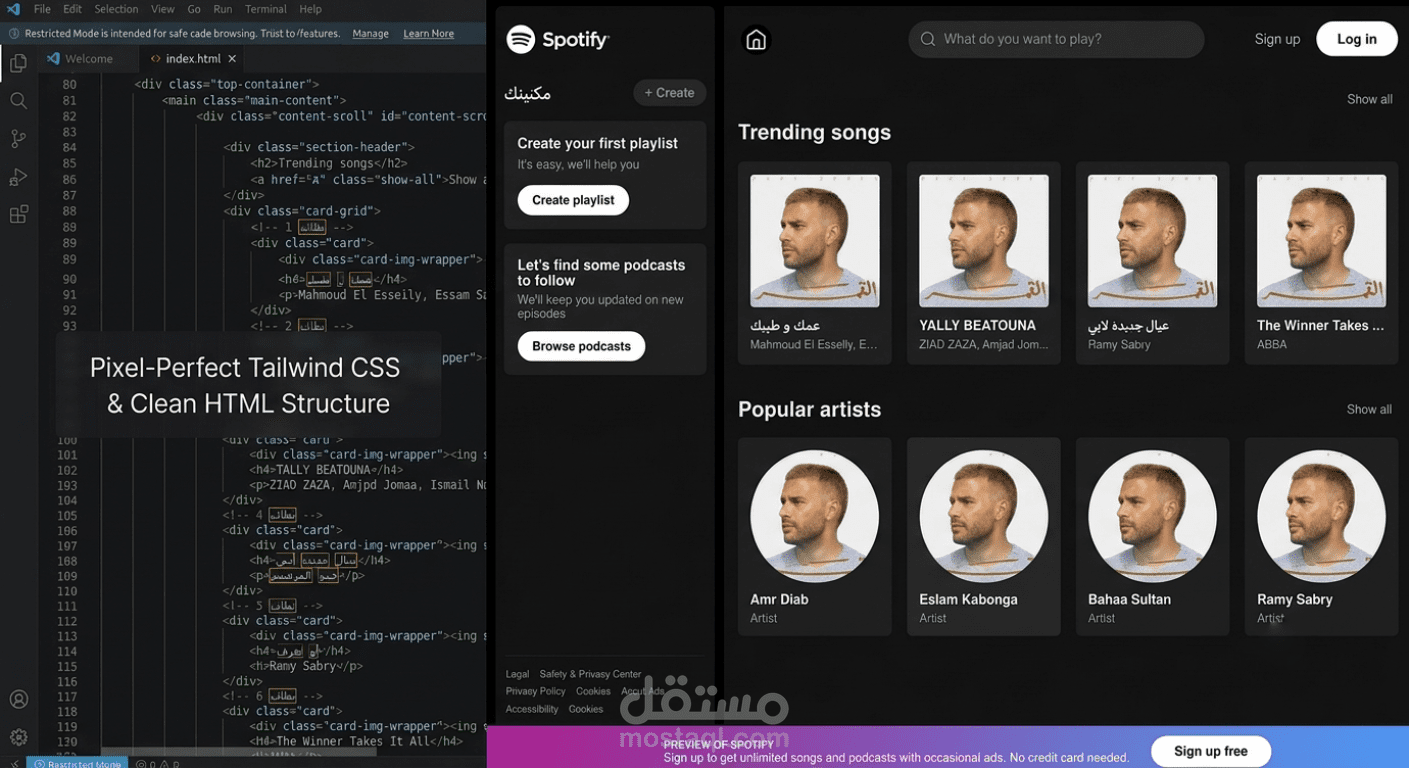Click the Sign up link

tap(1277, 39)
